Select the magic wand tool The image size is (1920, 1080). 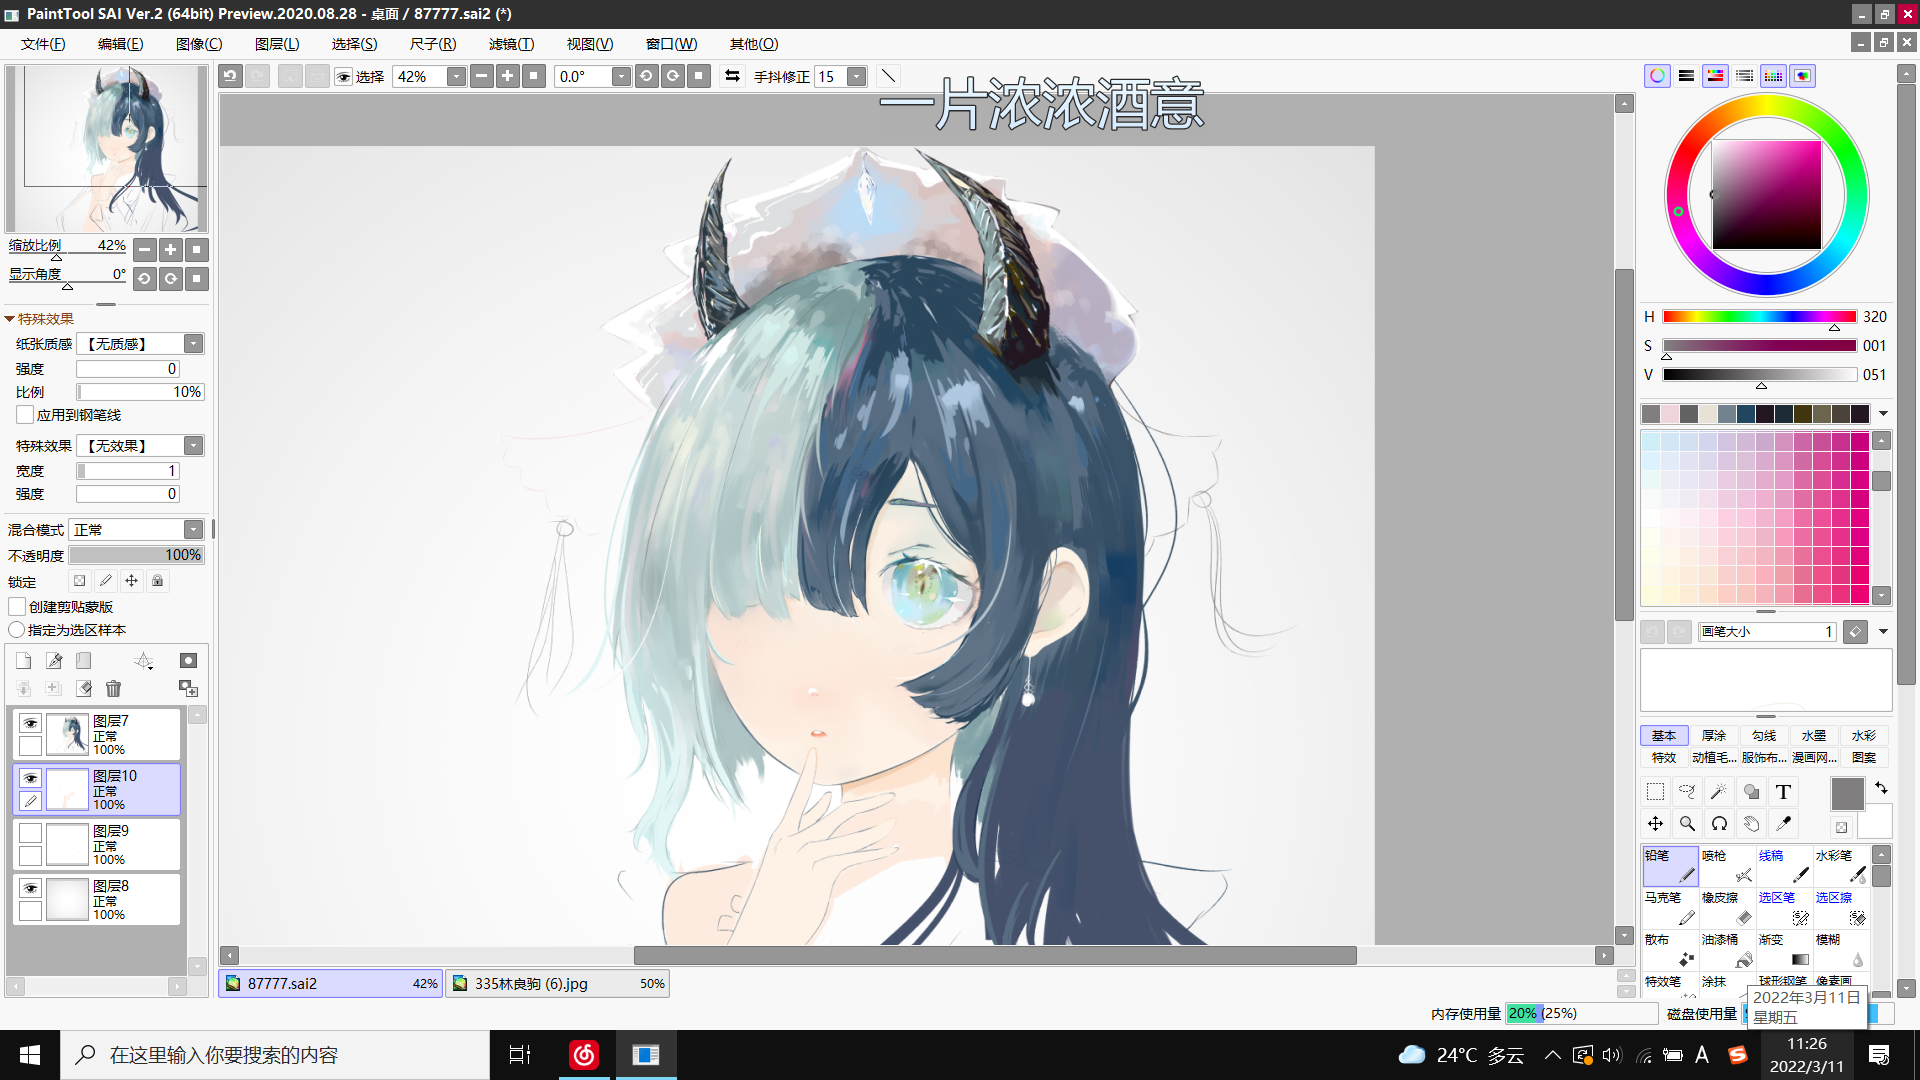pyautogui.click(x=1719, y=792)
